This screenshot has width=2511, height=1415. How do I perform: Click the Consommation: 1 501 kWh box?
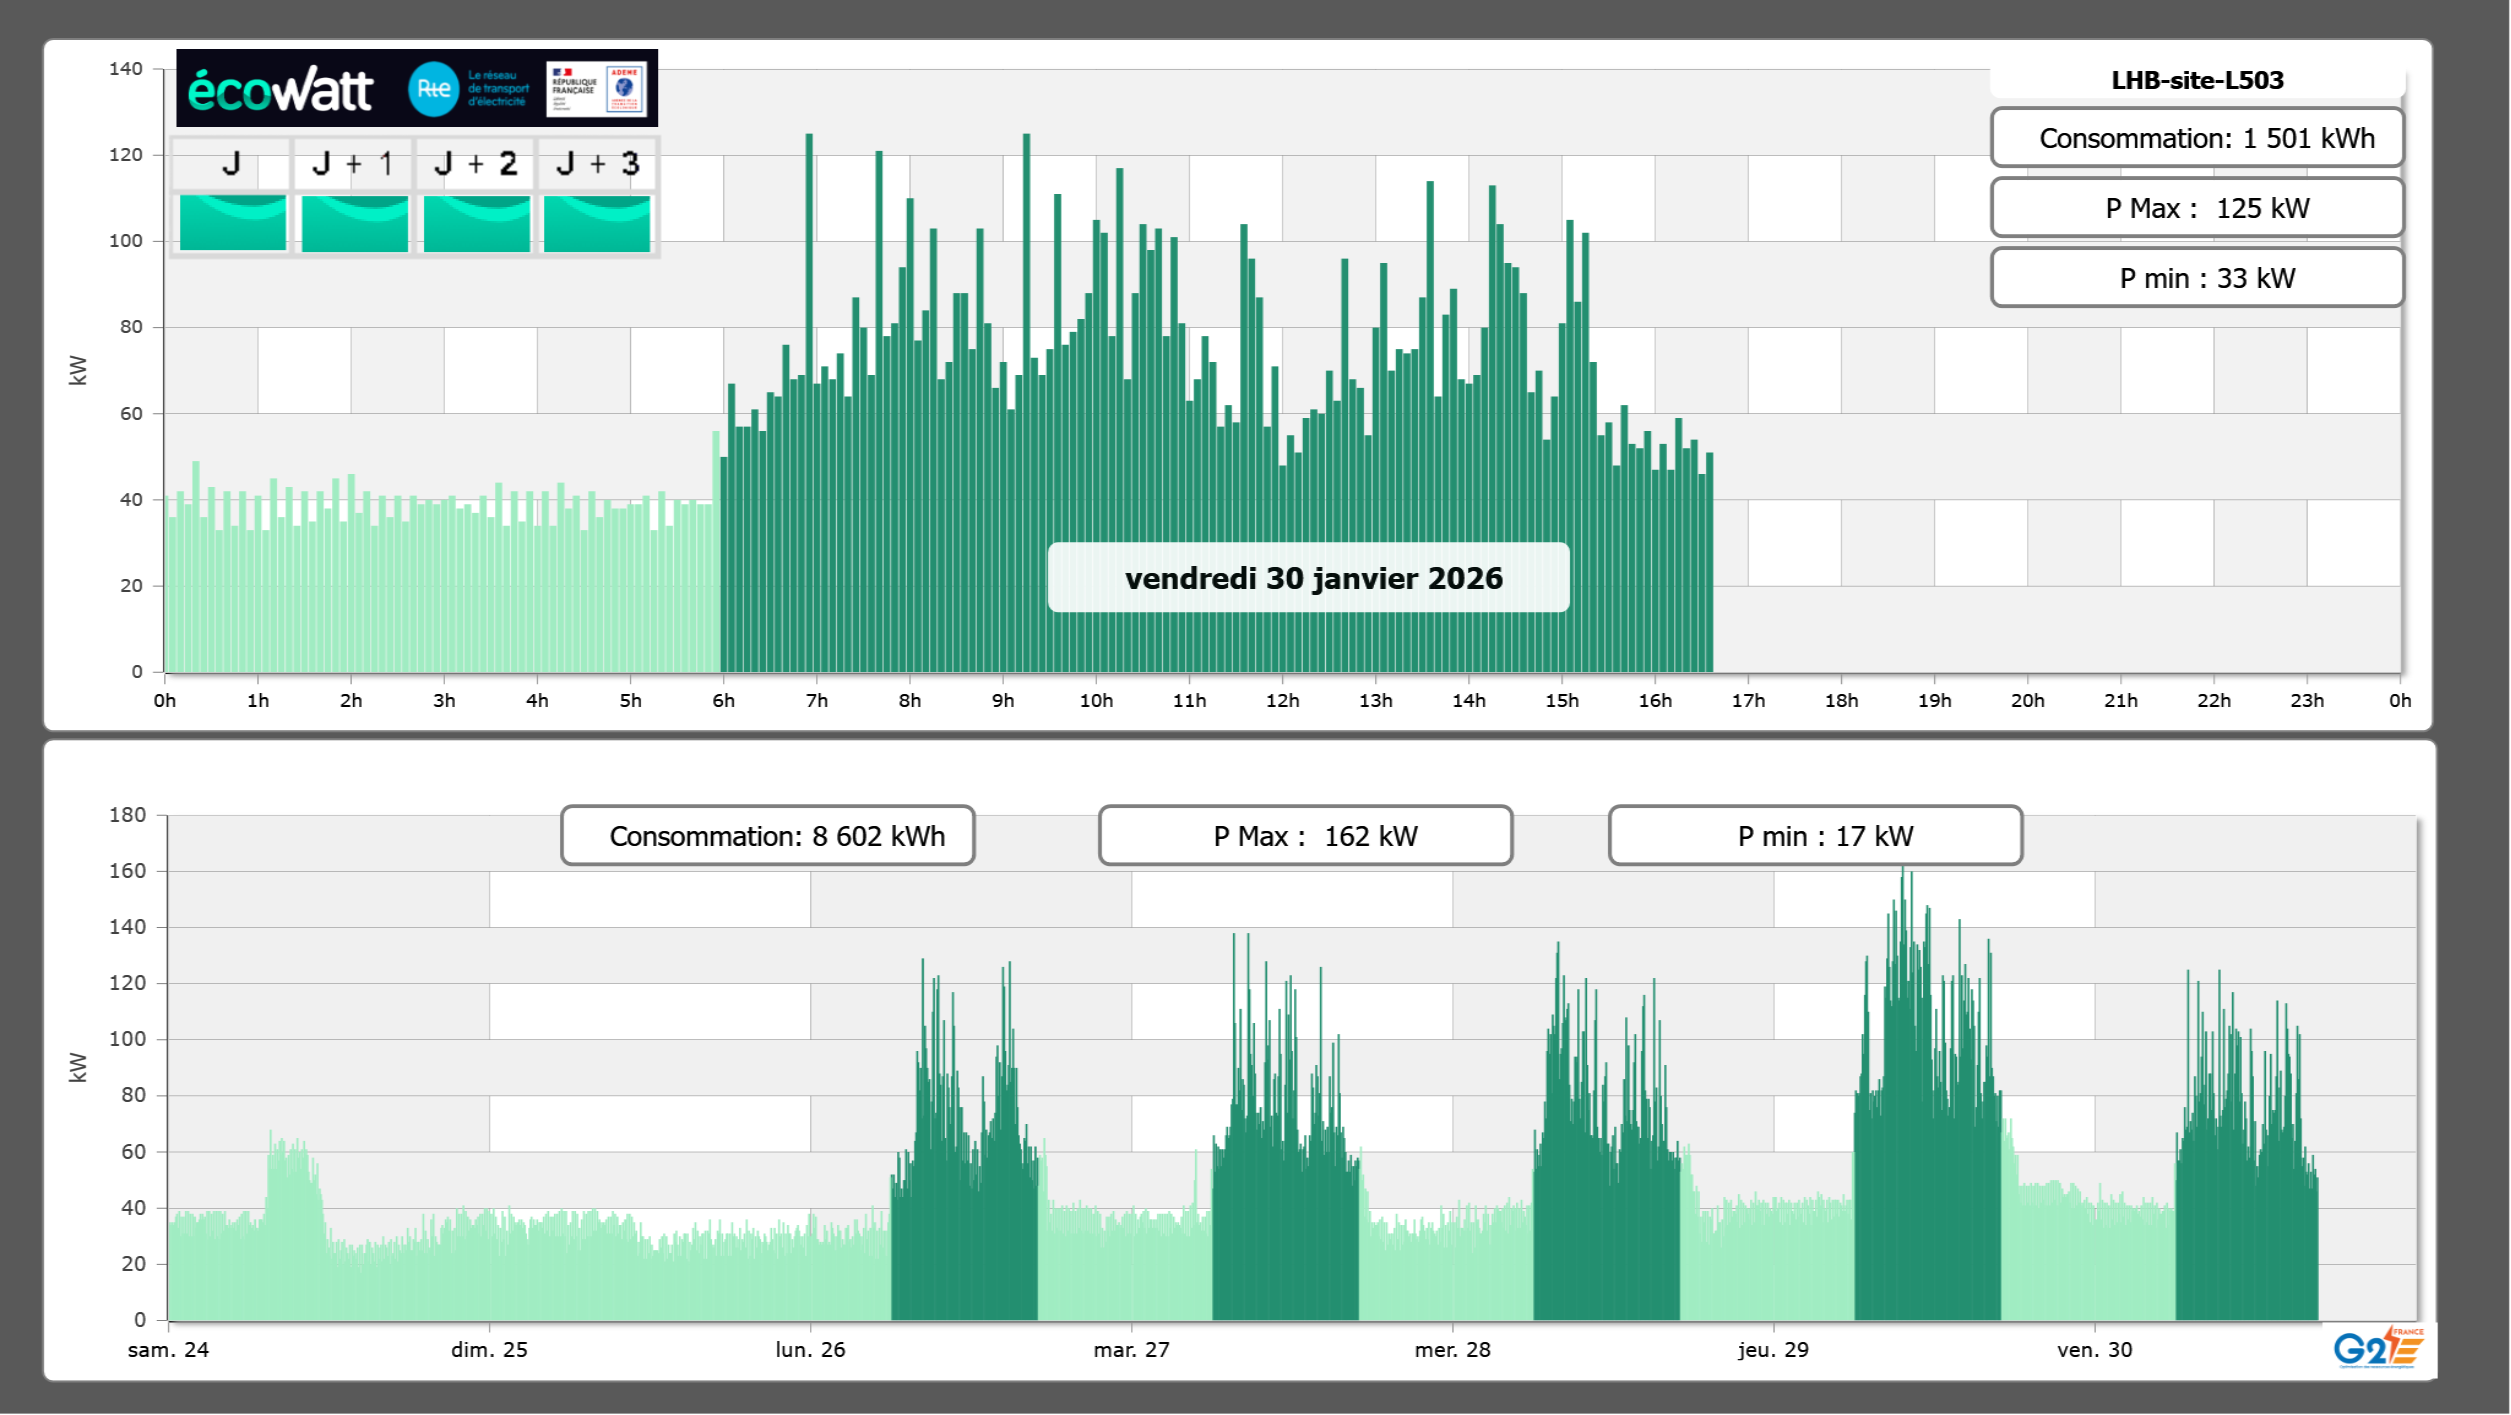(x=2197, y=138)
